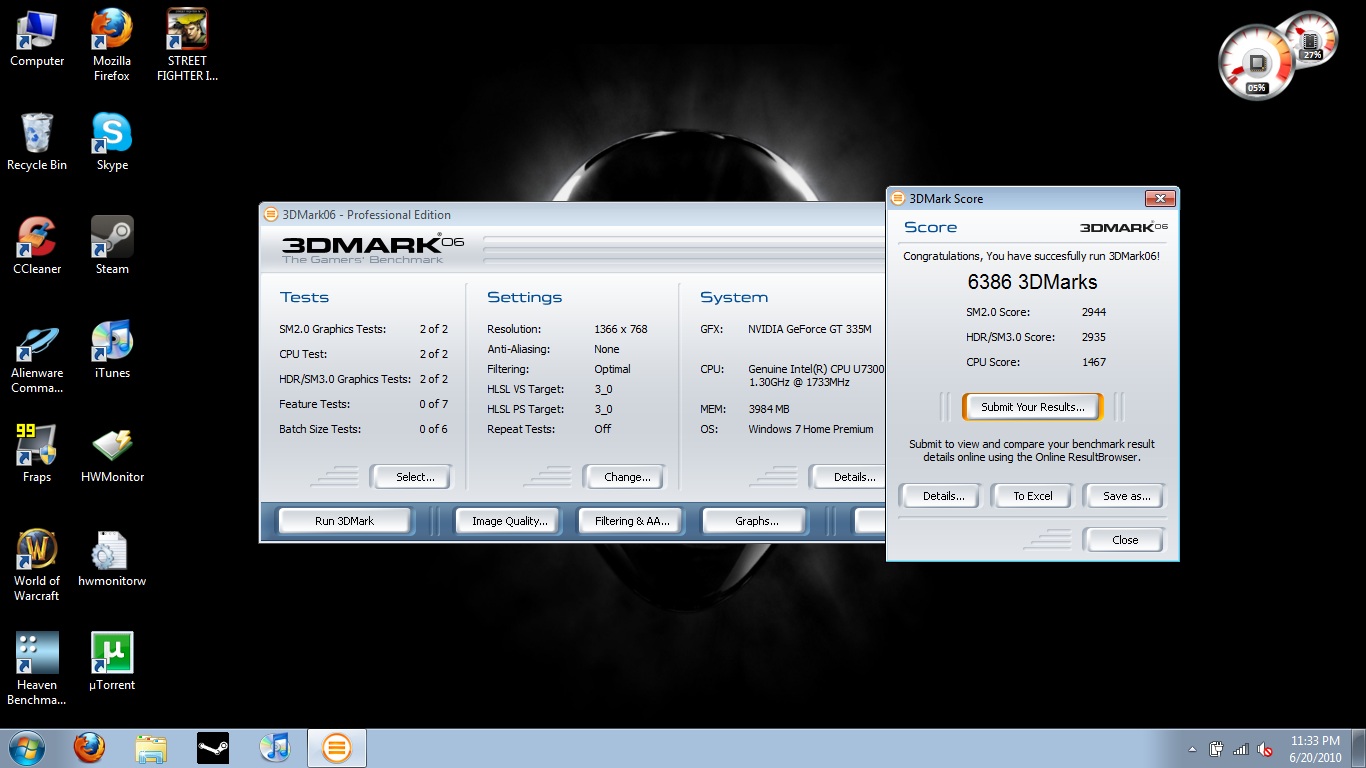Click the Repeat Tests value Off
The image size is (1366, 768).
click(603, 429)
